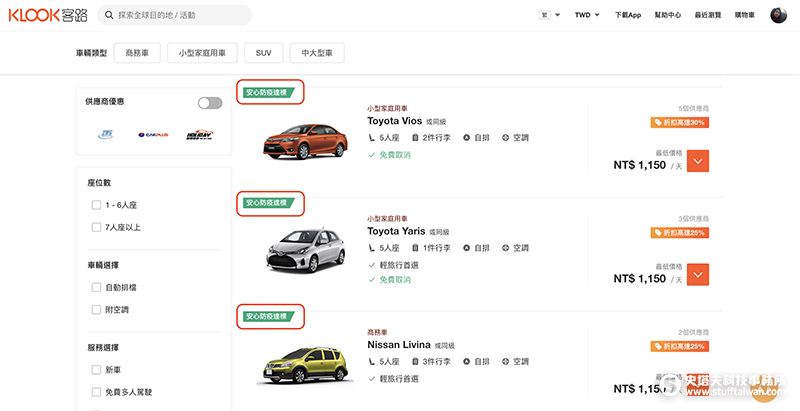Click the Toyota Yaris air-conditioning icon
This screenshot has height=411, width=800.
(x=506, y=248)
